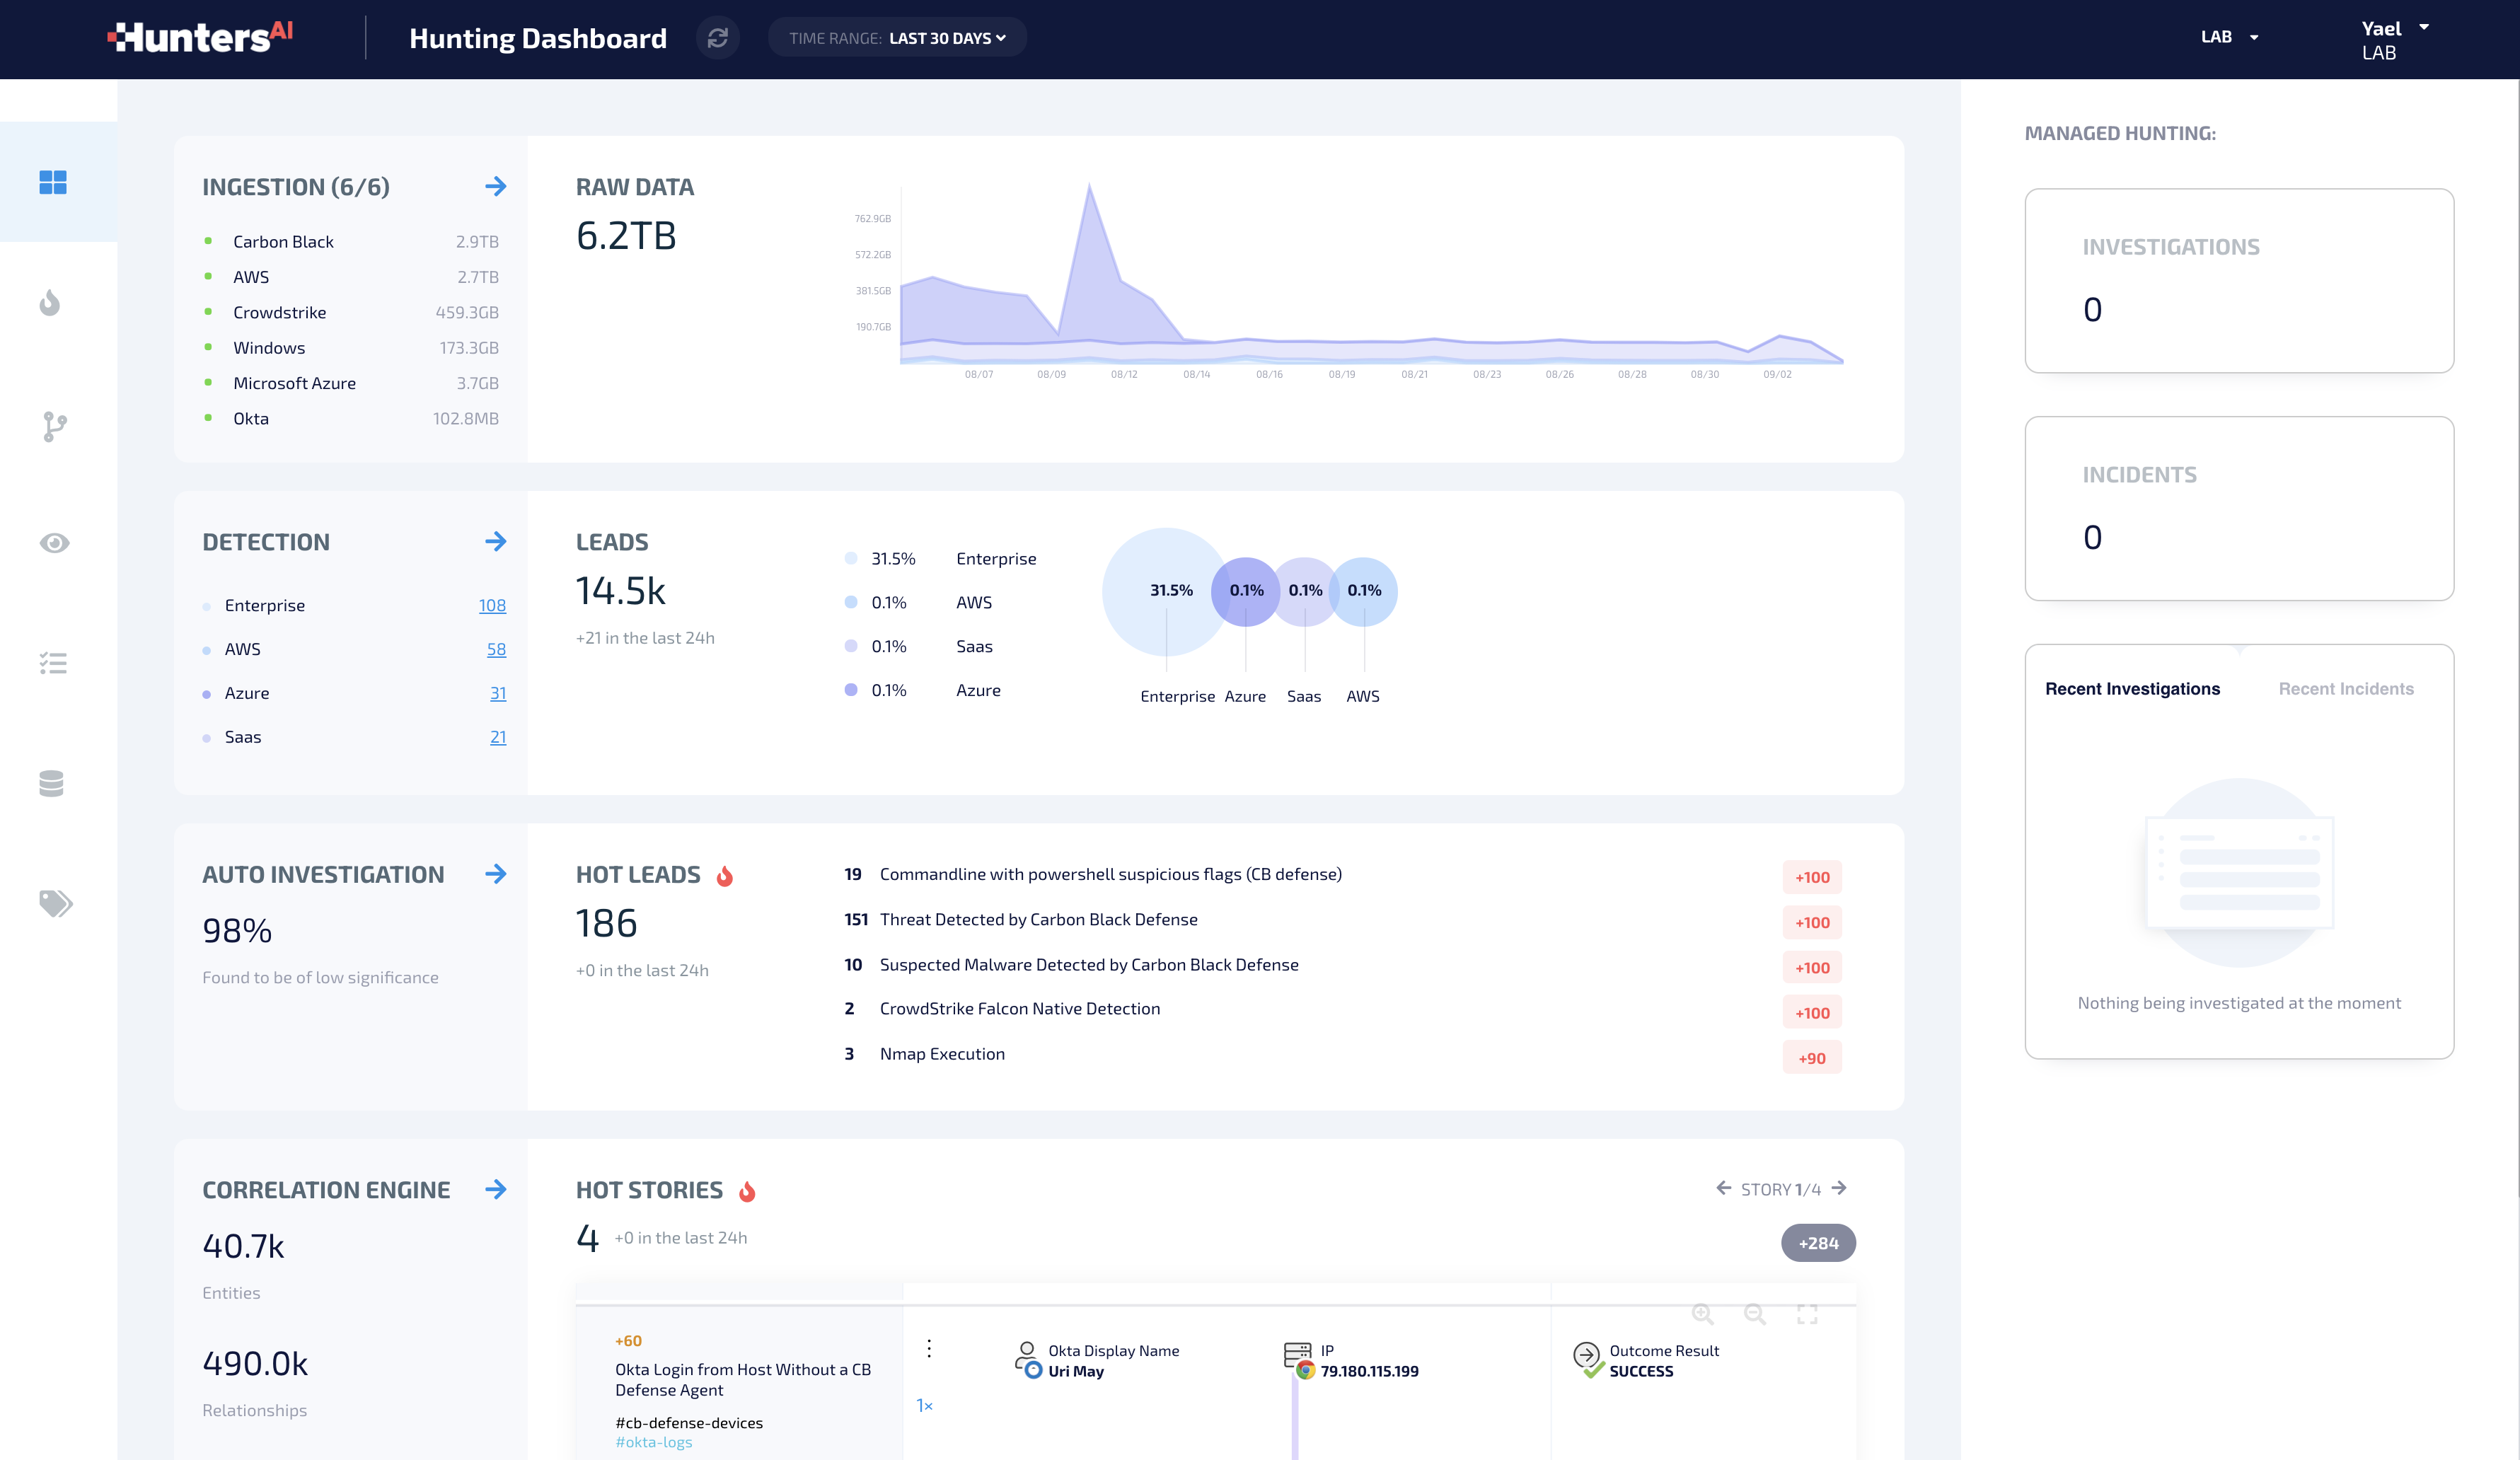The image size is (2520, 1460).
Task: Expand hot story graph to fullscreen
Action: coord(1807,1314)
